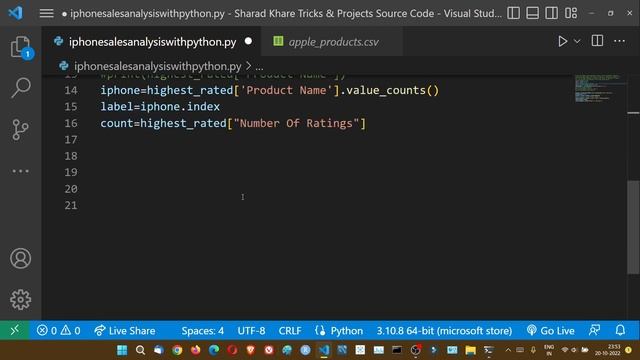The height and width of the screenshot is (360, 640).
Task: Click unsaved dot on iphonesalesanalysiswithpython.py tab
Action: [248, 41]
